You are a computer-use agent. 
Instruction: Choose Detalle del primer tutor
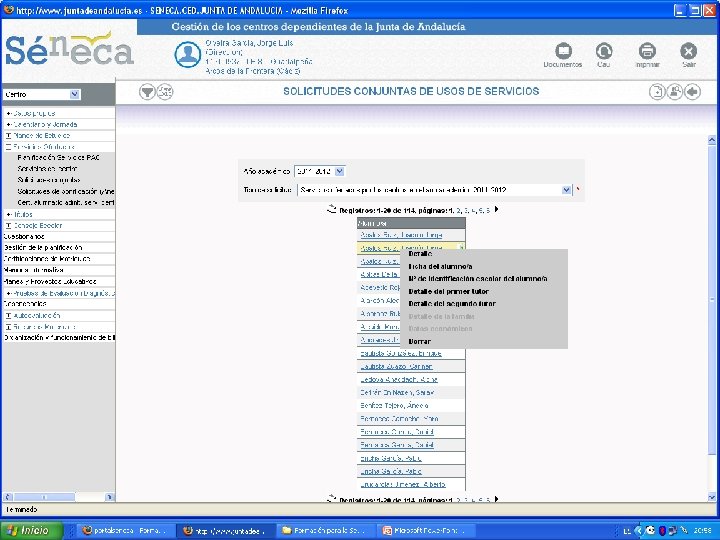448,291
